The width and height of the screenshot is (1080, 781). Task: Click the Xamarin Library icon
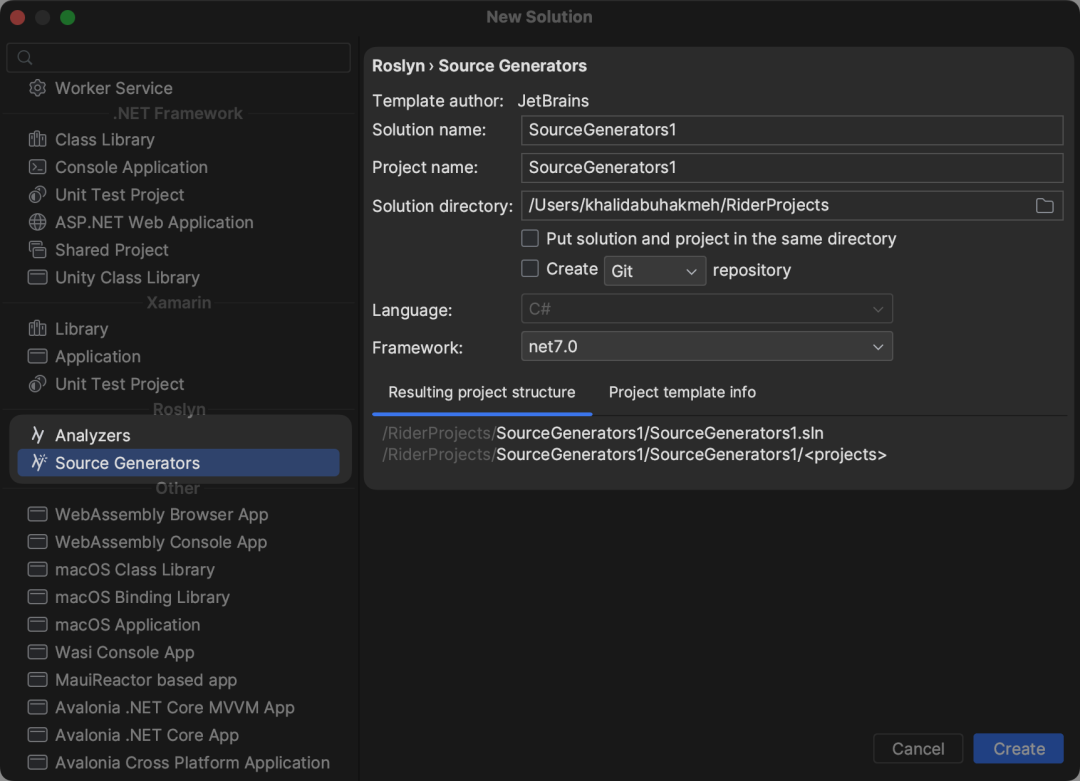click(x=37, y=329)
